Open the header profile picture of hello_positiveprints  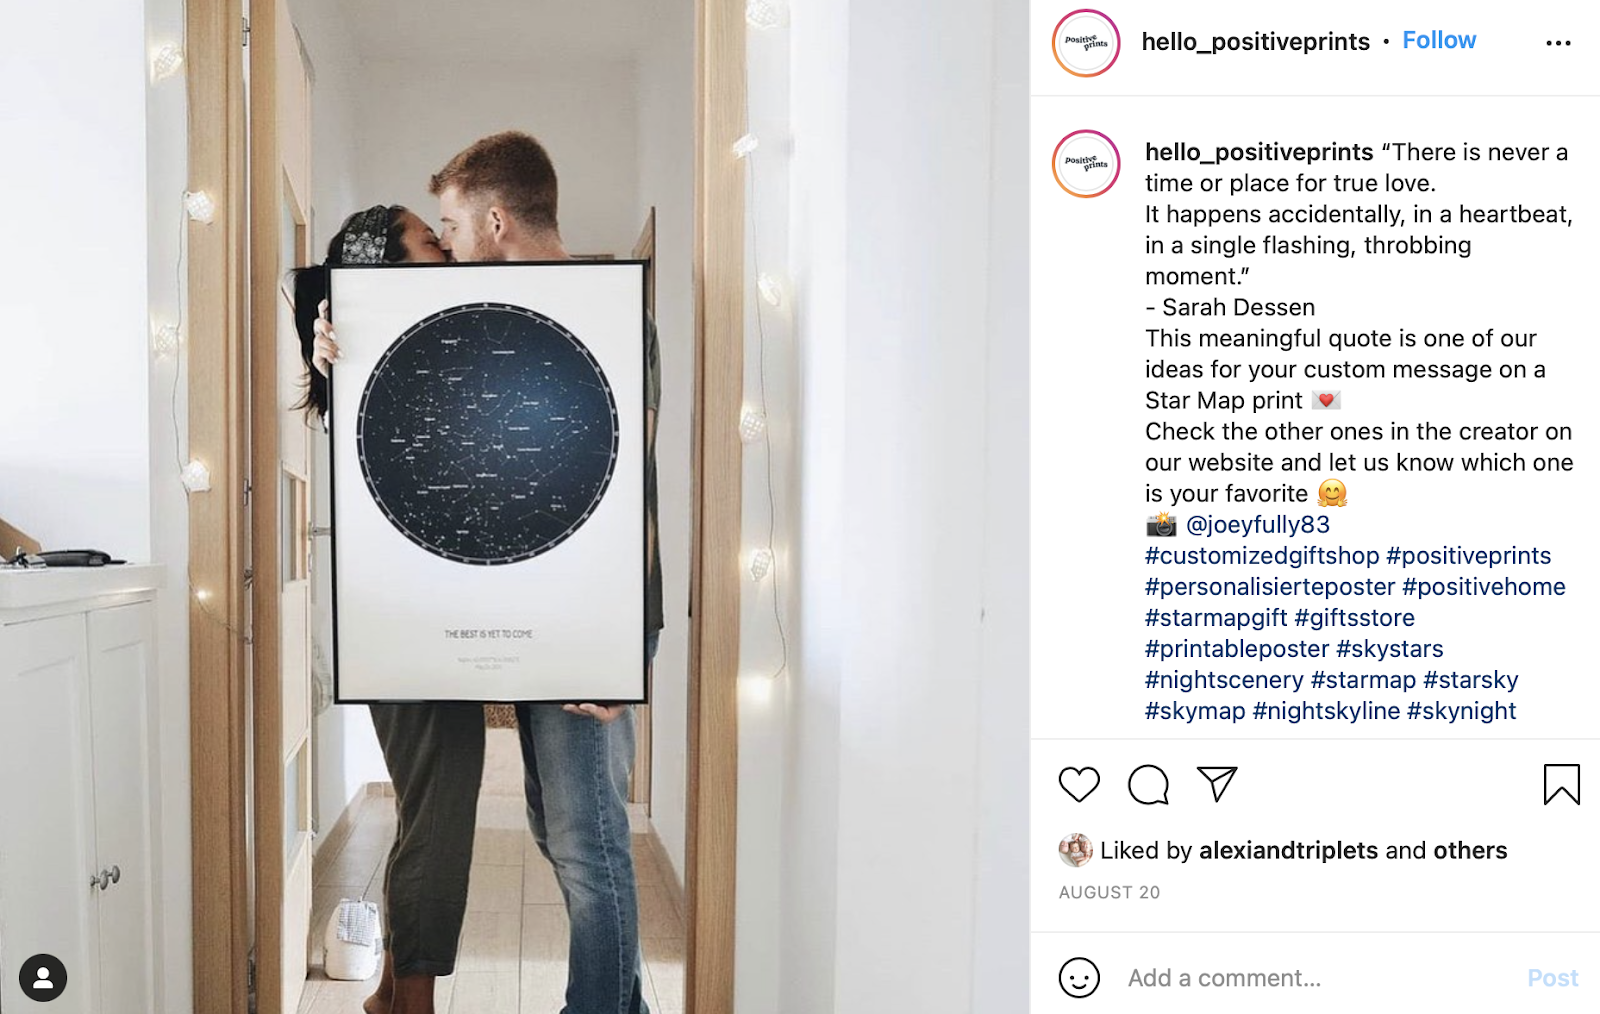point(1086,43)
